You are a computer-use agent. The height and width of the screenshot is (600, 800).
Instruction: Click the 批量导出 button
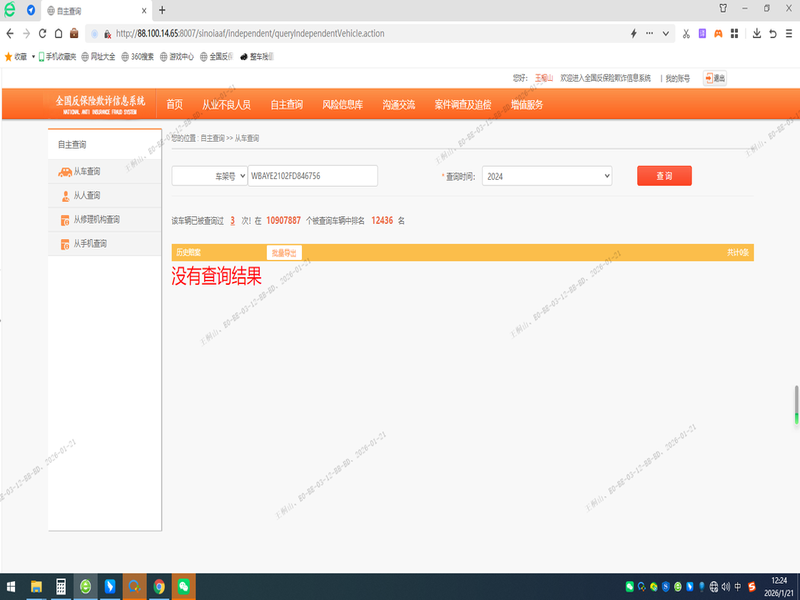tap(284, 253)
